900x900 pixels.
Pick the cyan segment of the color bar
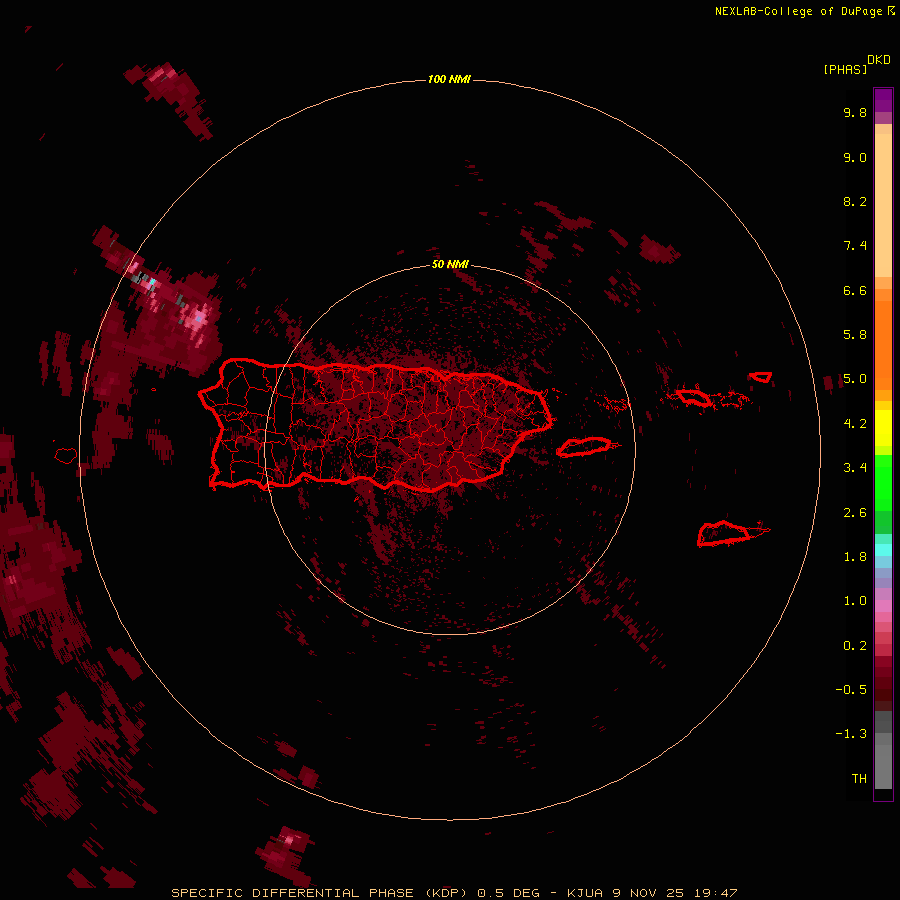click(883, 550)
